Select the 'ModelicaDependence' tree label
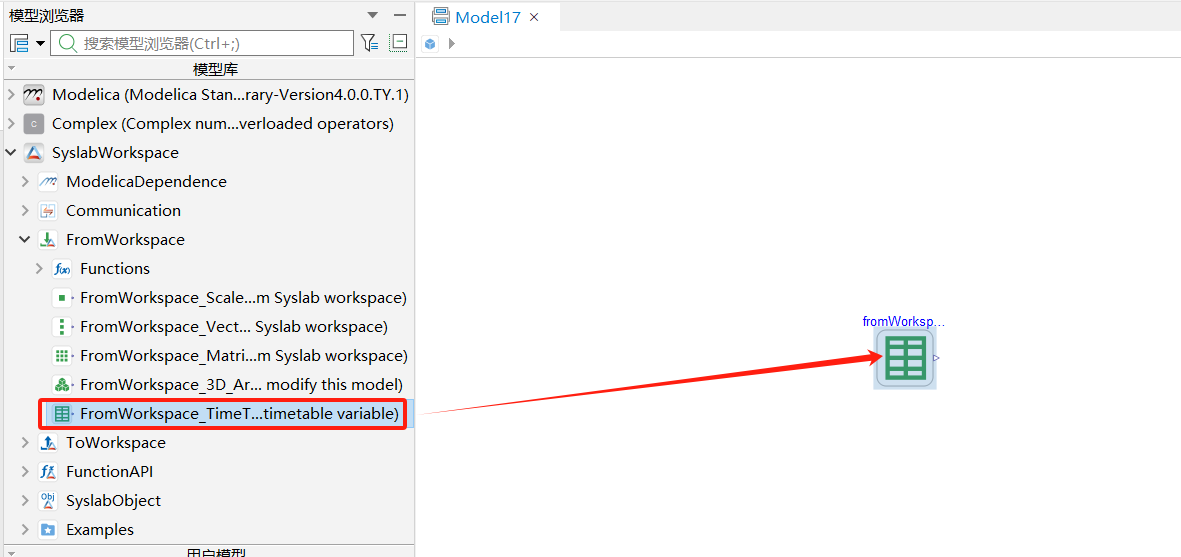 click(x=146, y=181)
